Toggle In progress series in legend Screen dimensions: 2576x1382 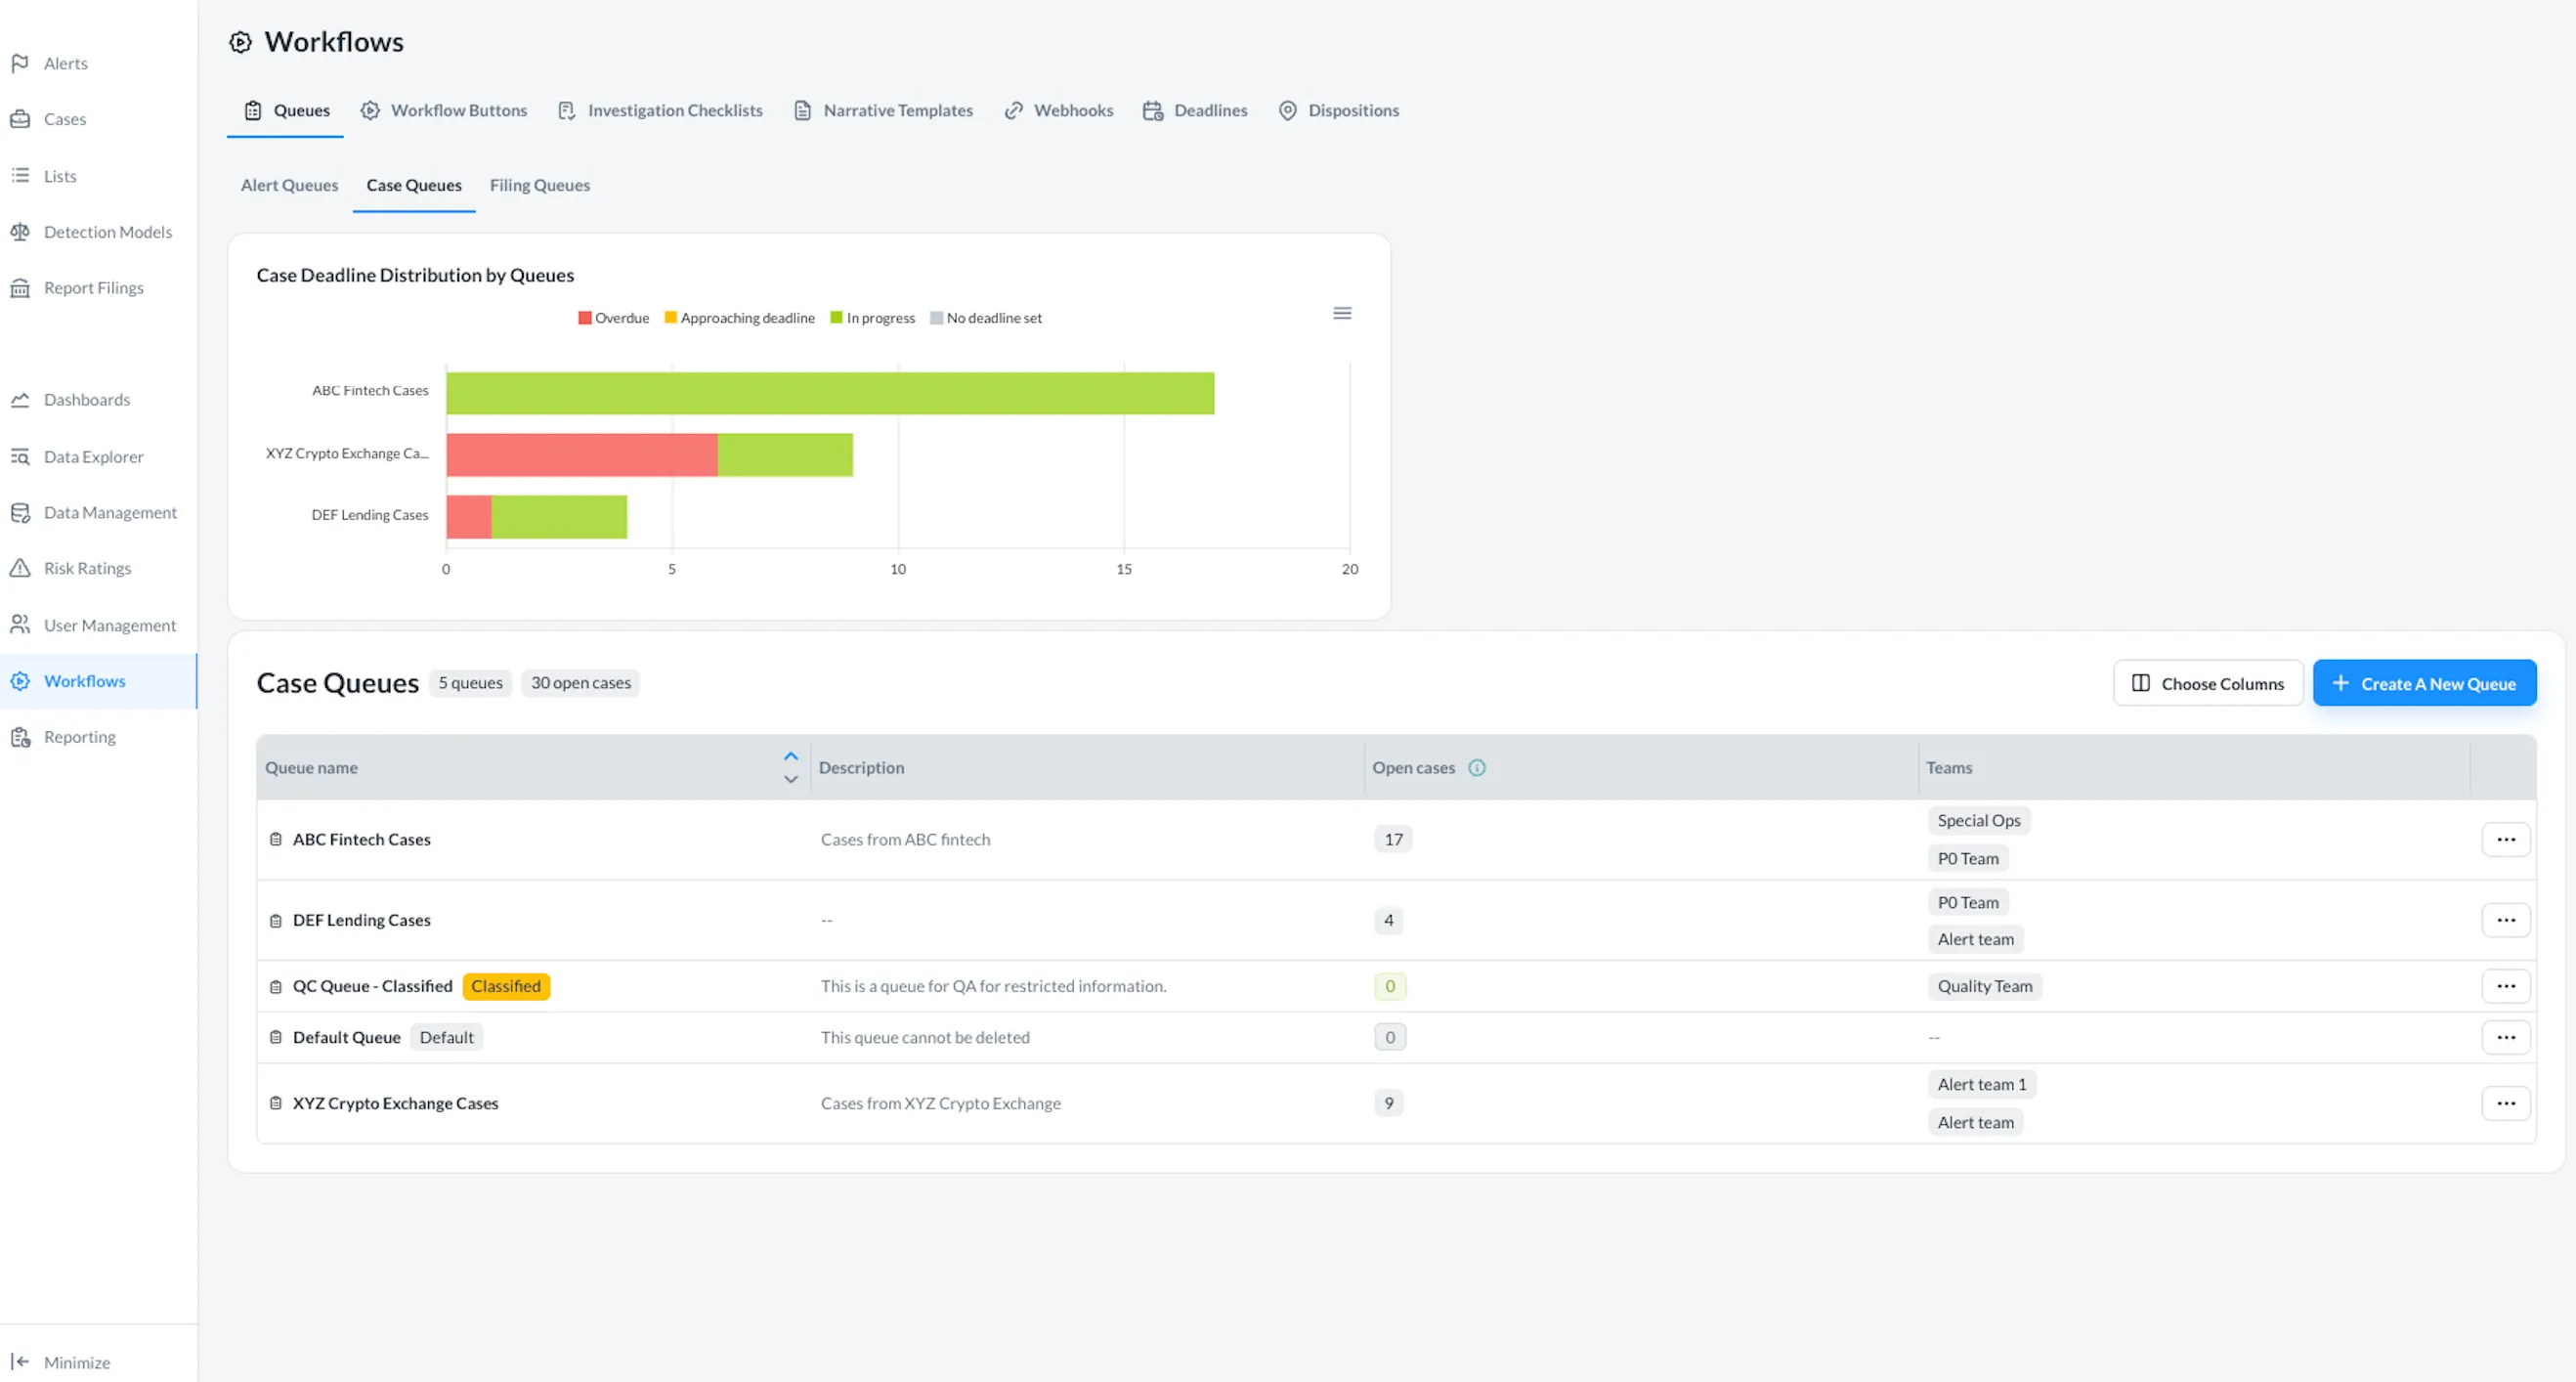872,318
